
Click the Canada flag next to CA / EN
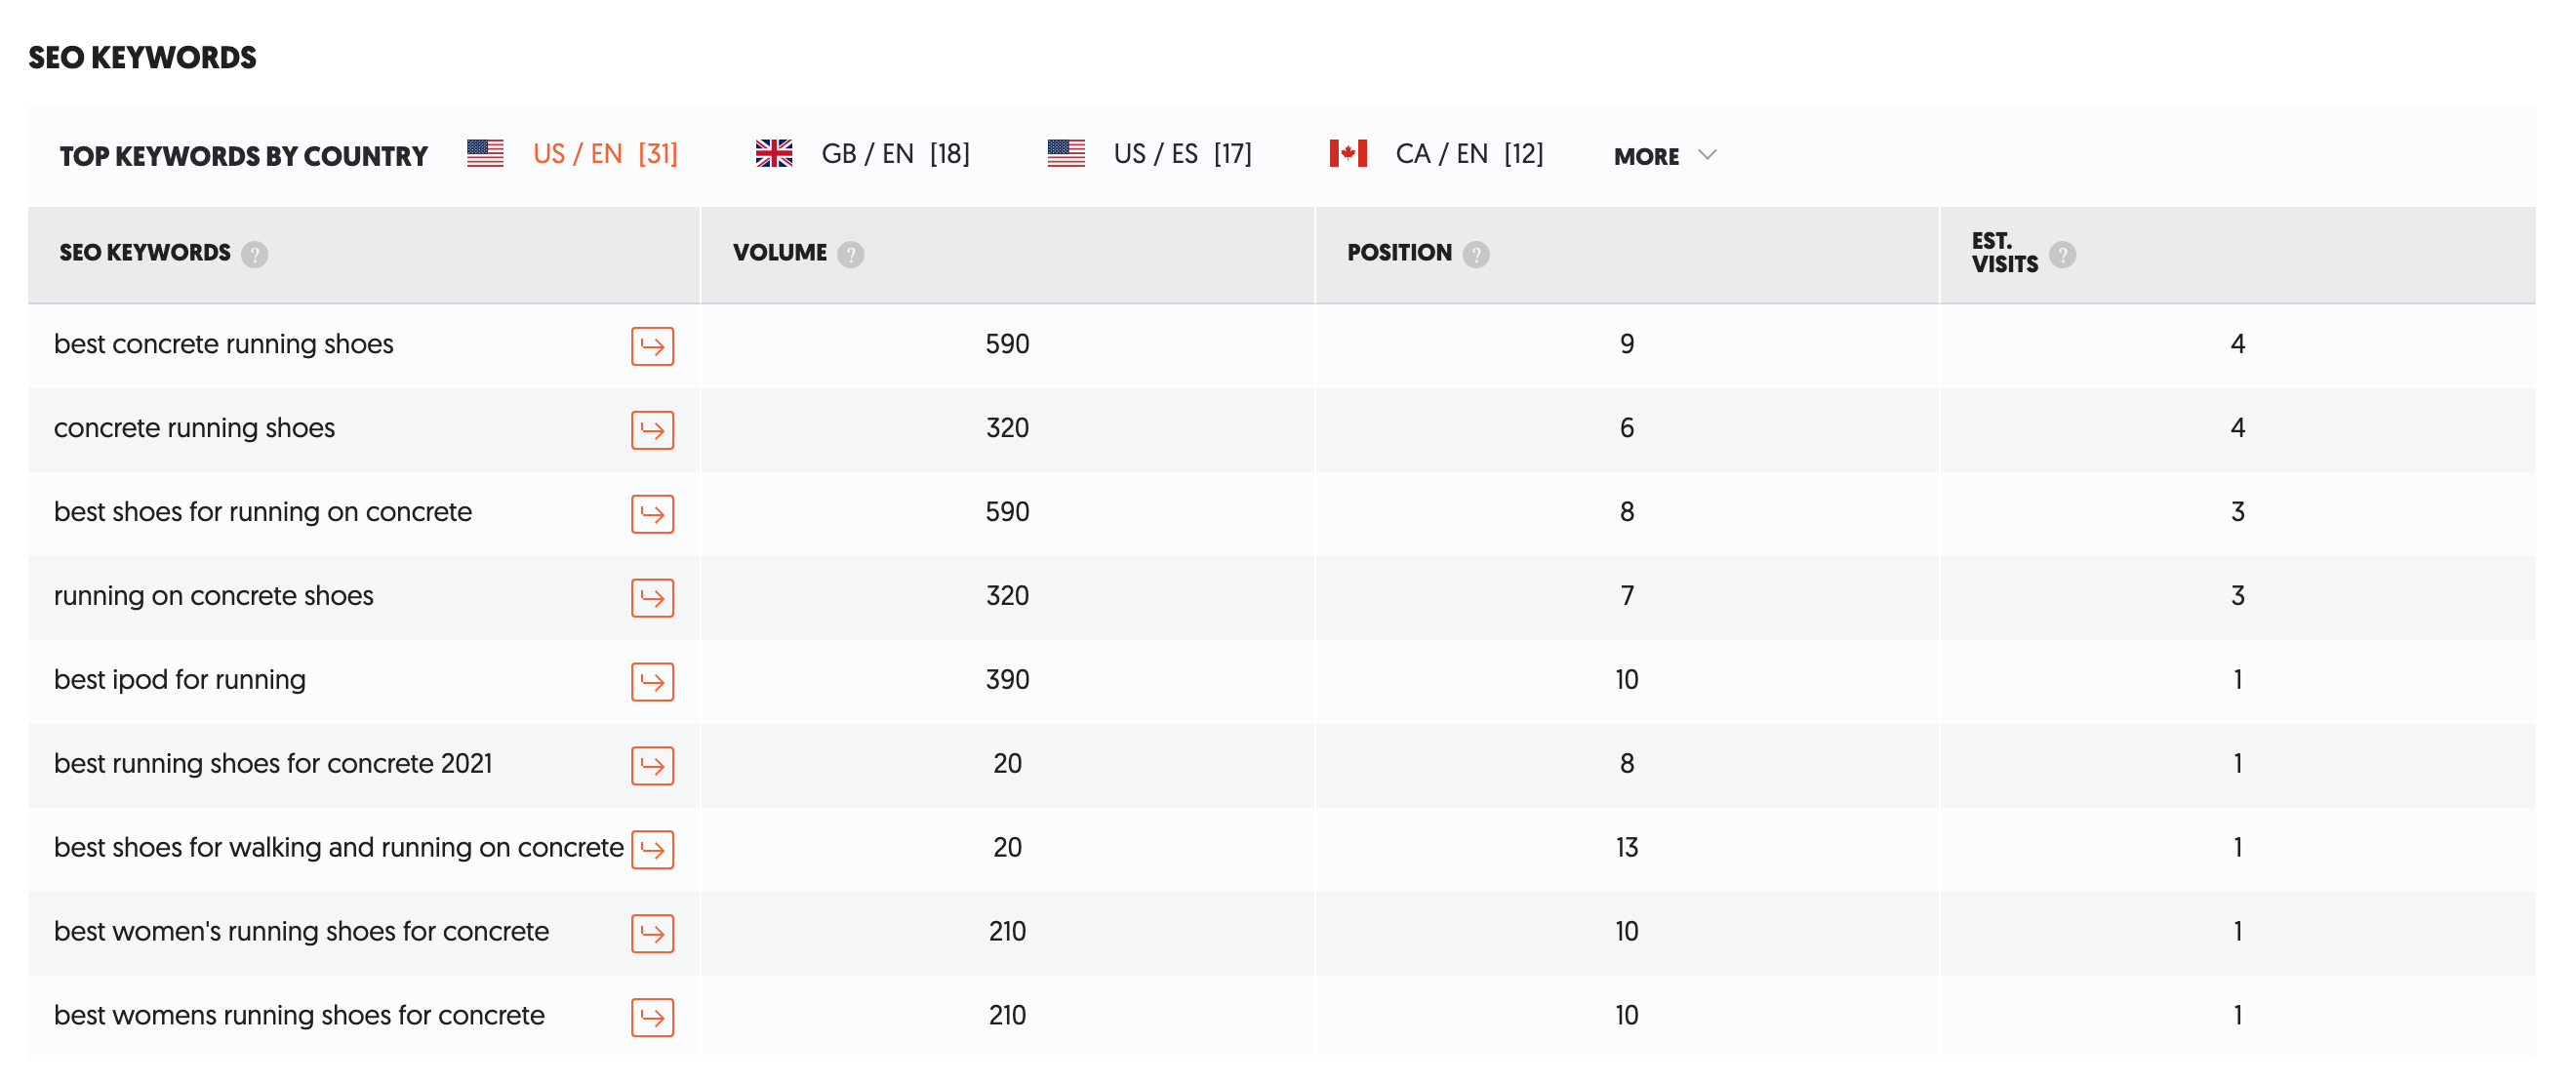click(1348, 153)
